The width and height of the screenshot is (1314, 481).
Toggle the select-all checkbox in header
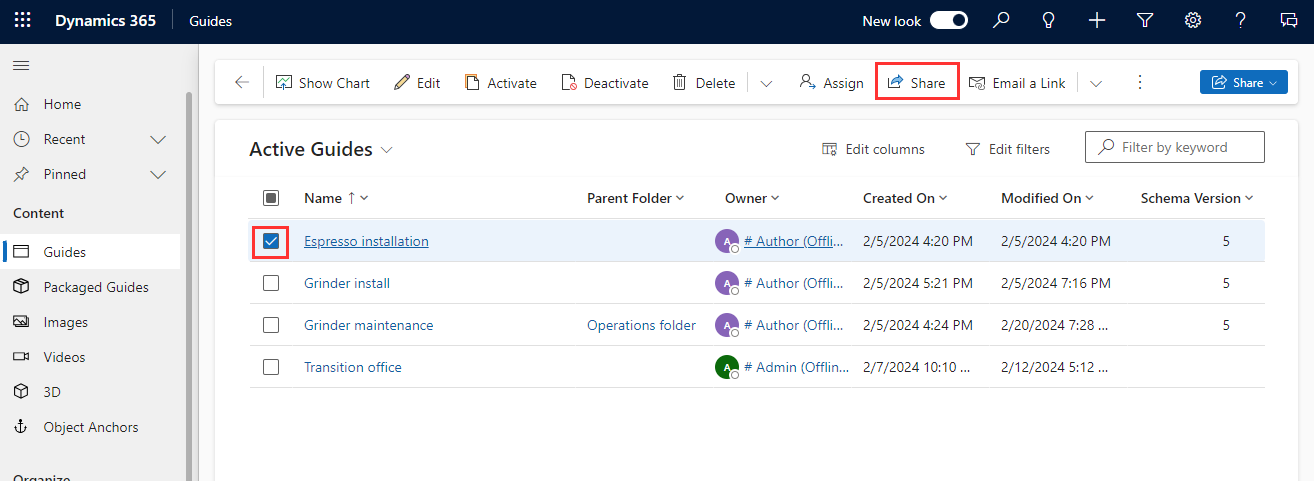[x=271, y=198]
